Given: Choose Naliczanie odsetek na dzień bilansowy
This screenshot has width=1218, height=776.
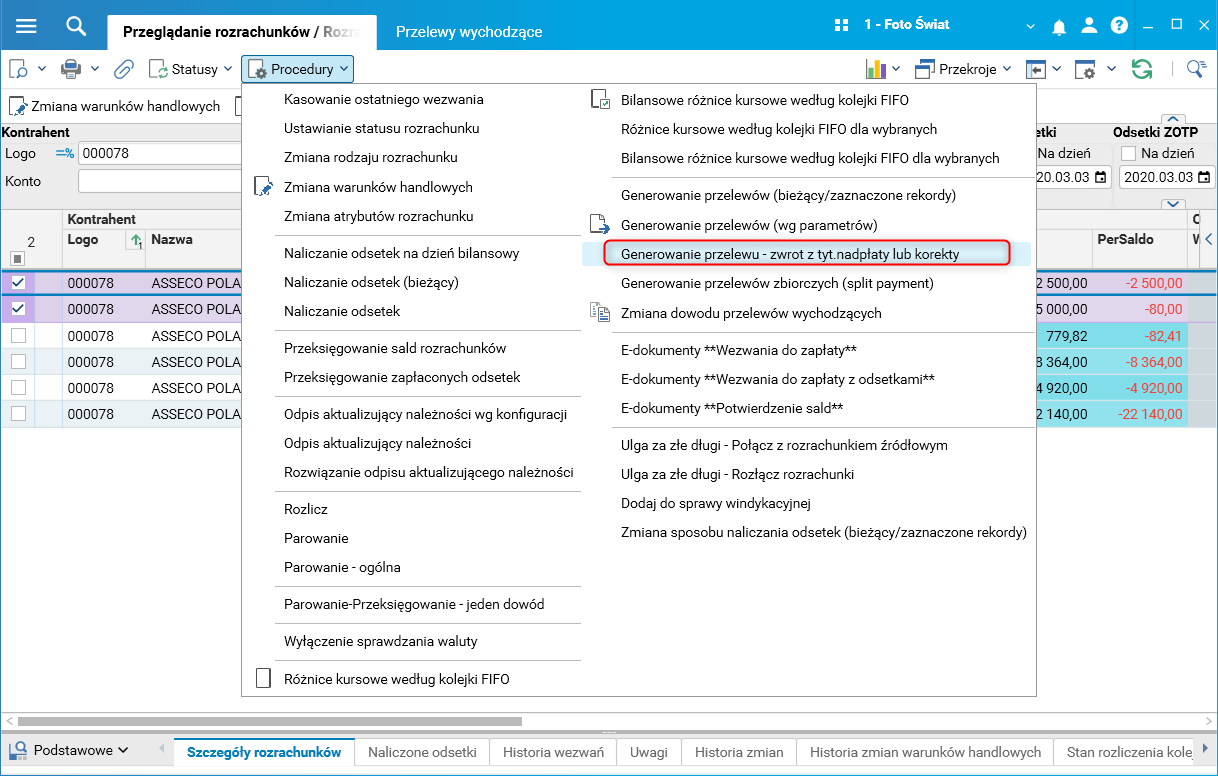Looking at the screenshot, I should tap(401, 253).
